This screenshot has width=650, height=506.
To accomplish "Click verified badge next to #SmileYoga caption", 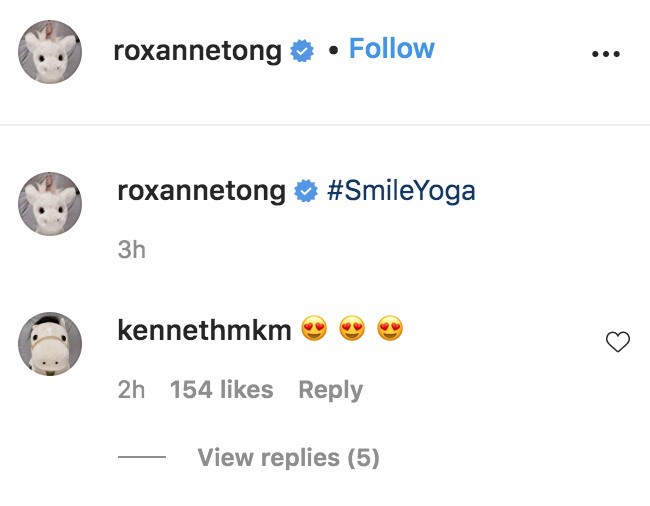I will (x=306, y=191).
